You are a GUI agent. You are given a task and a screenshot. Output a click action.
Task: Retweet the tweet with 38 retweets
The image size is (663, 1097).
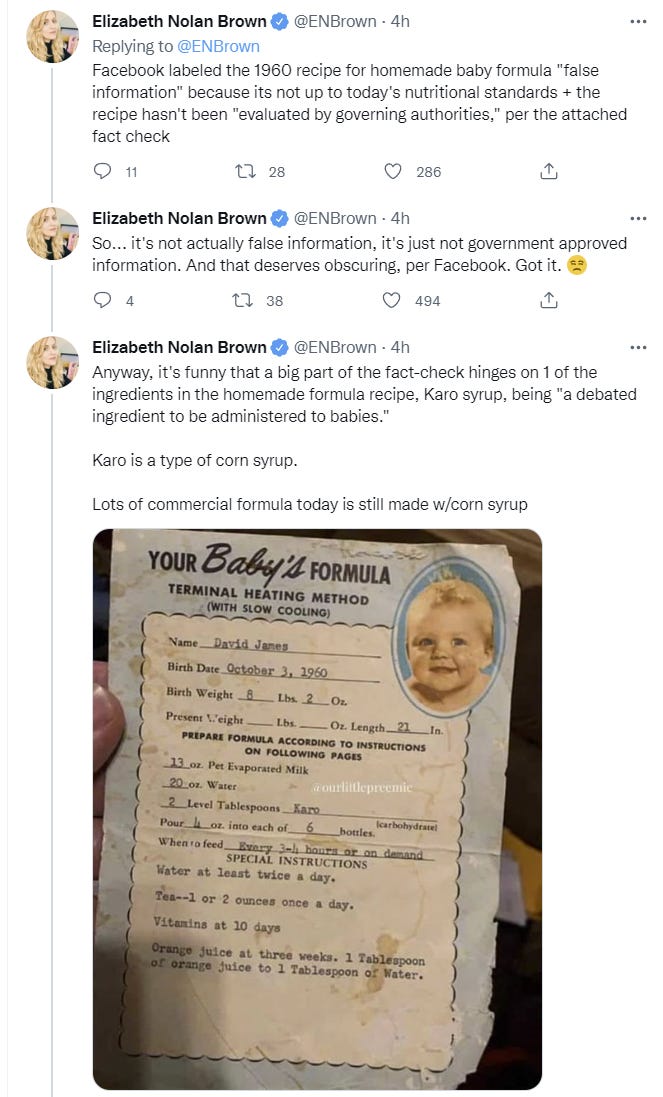(x=241, y=300)
